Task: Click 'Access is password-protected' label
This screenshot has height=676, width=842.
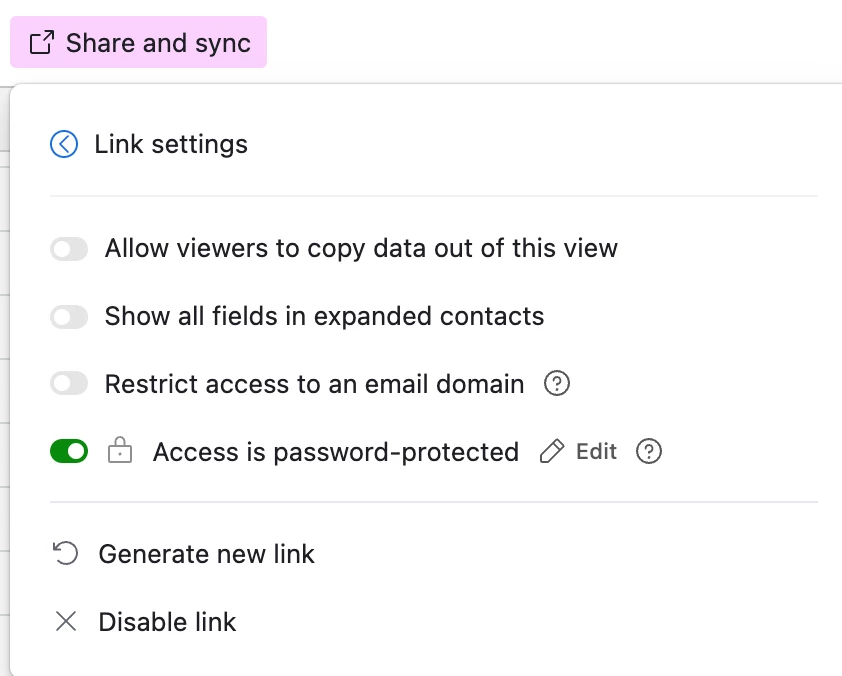Action: (336, 452)
